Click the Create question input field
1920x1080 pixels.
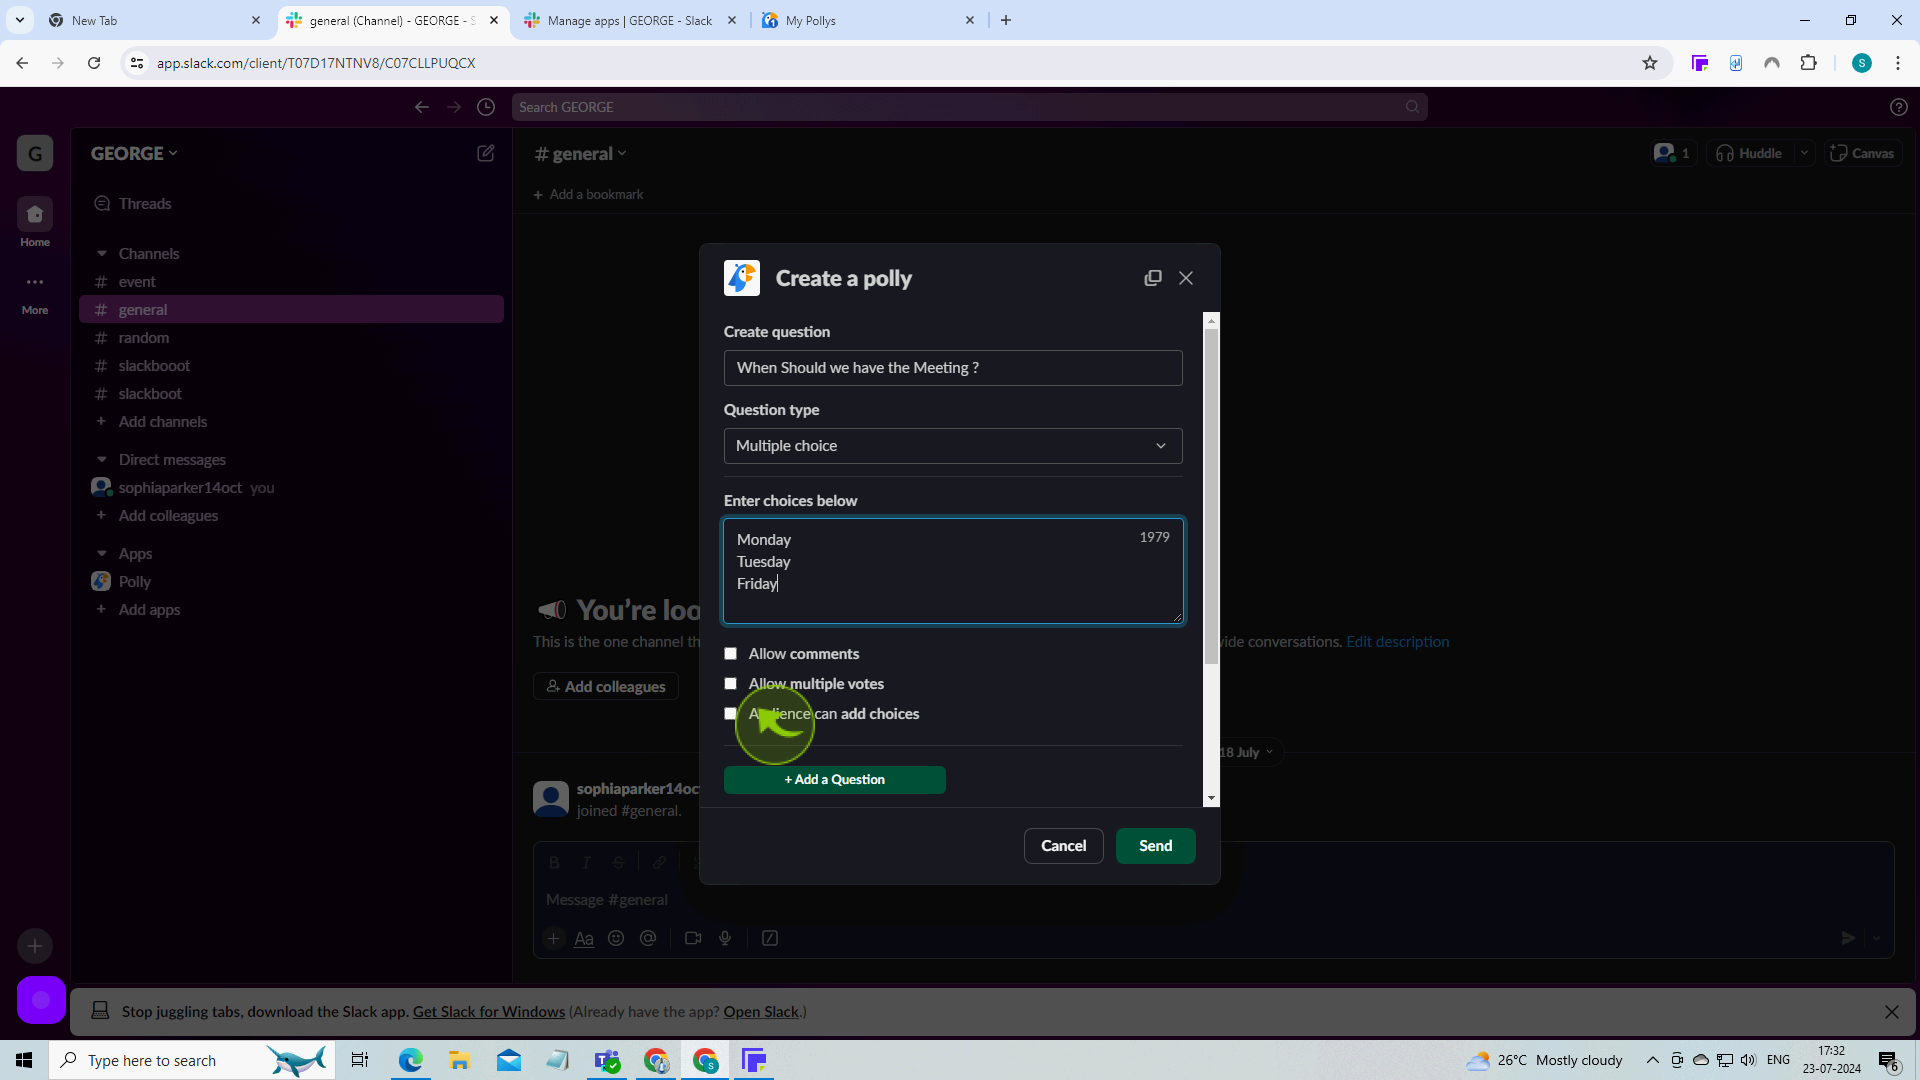[x=953, y=368]
